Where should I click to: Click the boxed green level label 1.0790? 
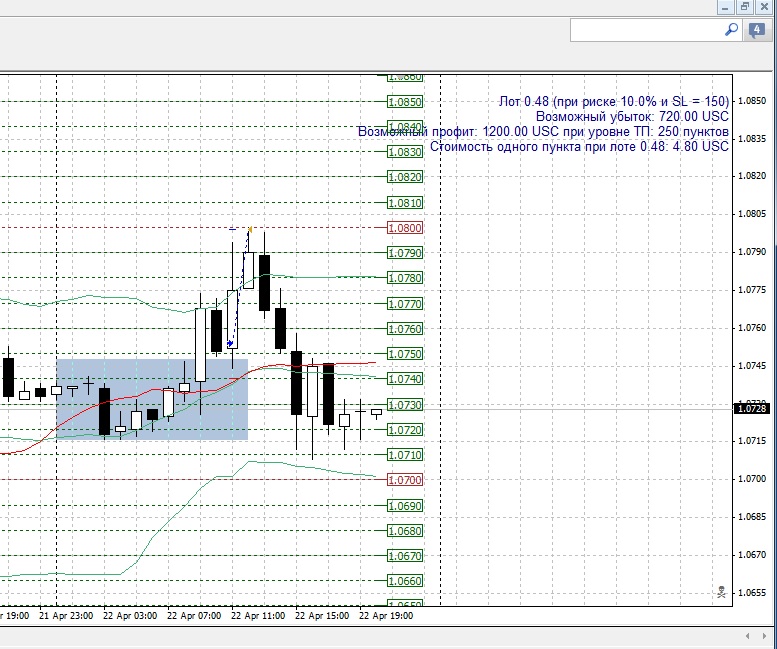(x=405, y=253)
